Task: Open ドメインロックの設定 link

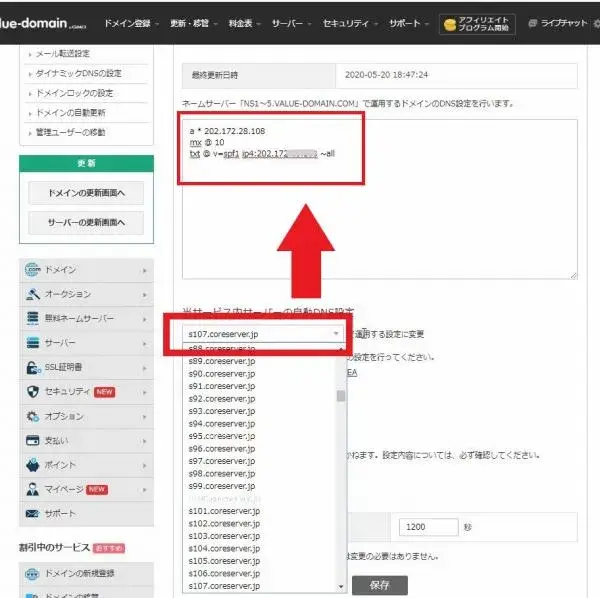Action: pos(74,93)
